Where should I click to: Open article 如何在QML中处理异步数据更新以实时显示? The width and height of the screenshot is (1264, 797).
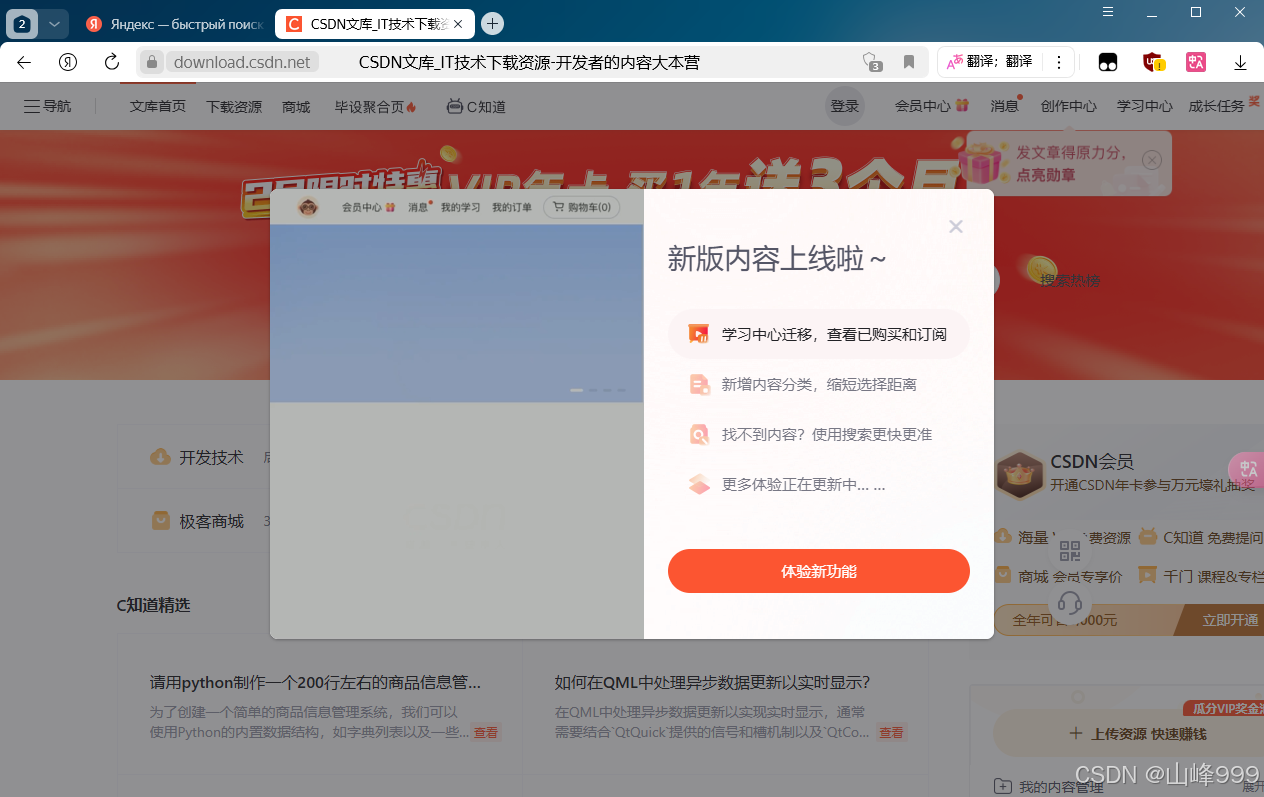pos(712,682)
